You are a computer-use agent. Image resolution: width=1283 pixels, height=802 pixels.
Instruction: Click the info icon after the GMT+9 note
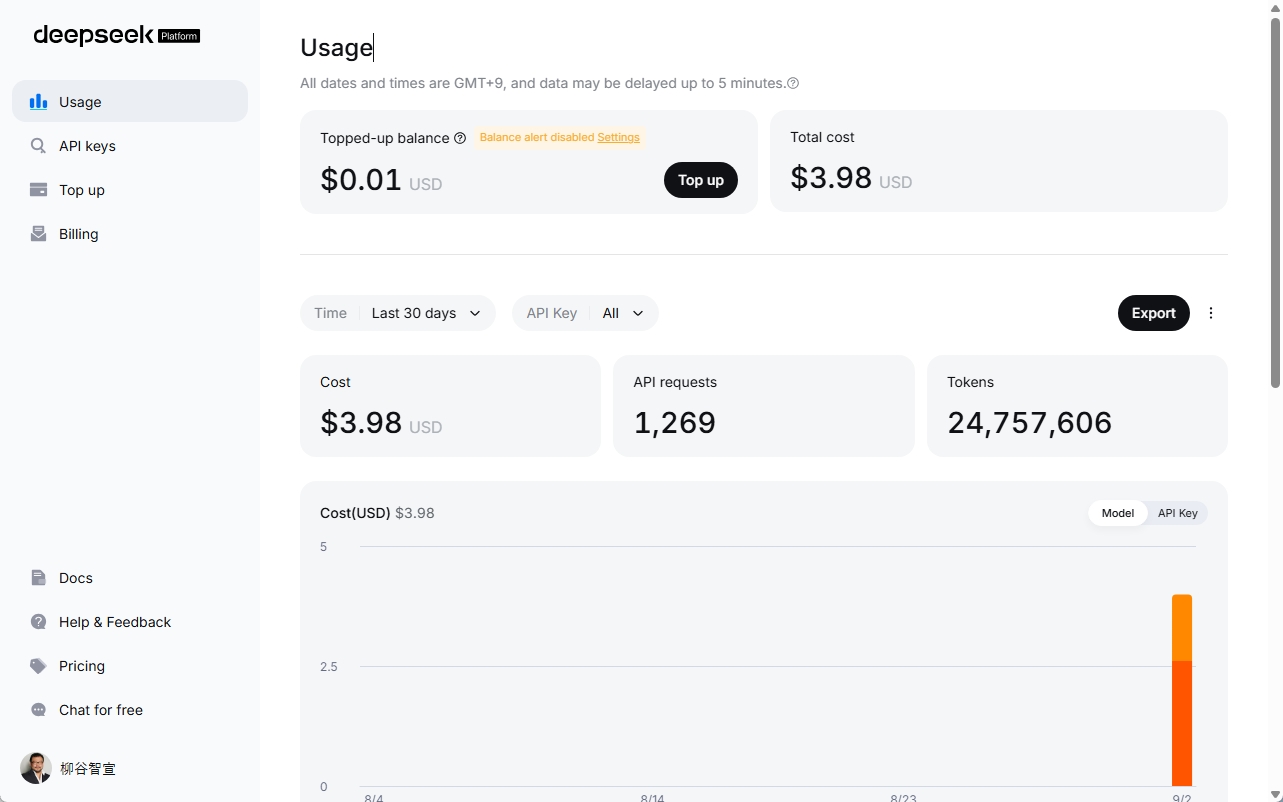point(793,83)
